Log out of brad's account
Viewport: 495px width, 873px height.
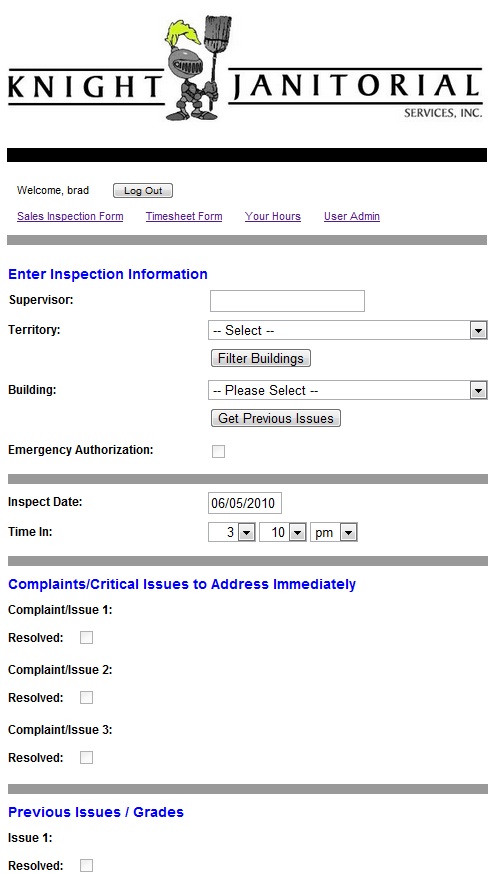(143, 190)
